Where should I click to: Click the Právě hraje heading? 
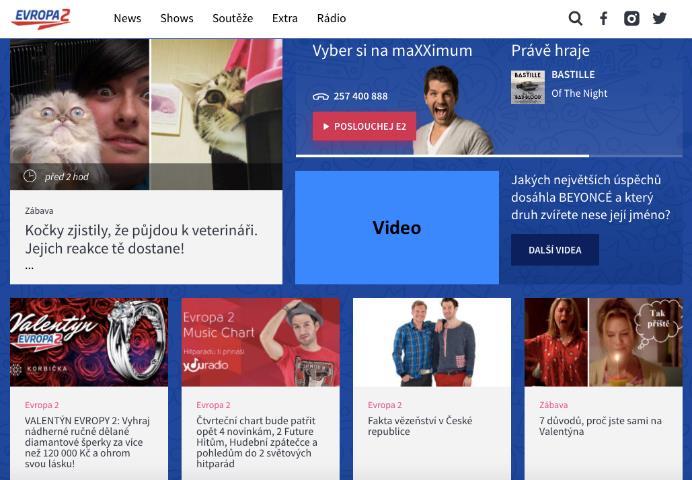point(550,51)
